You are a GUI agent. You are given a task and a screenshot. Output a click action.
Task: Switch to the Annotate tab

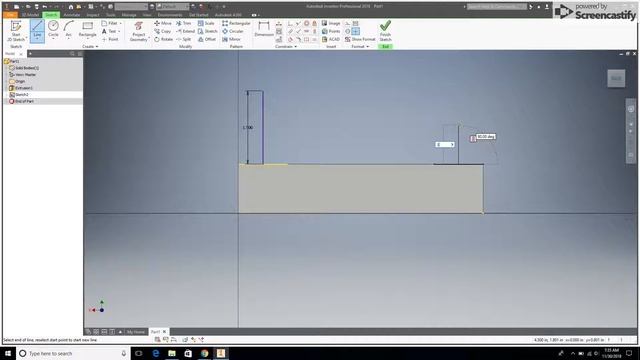(x=72, y=15)
